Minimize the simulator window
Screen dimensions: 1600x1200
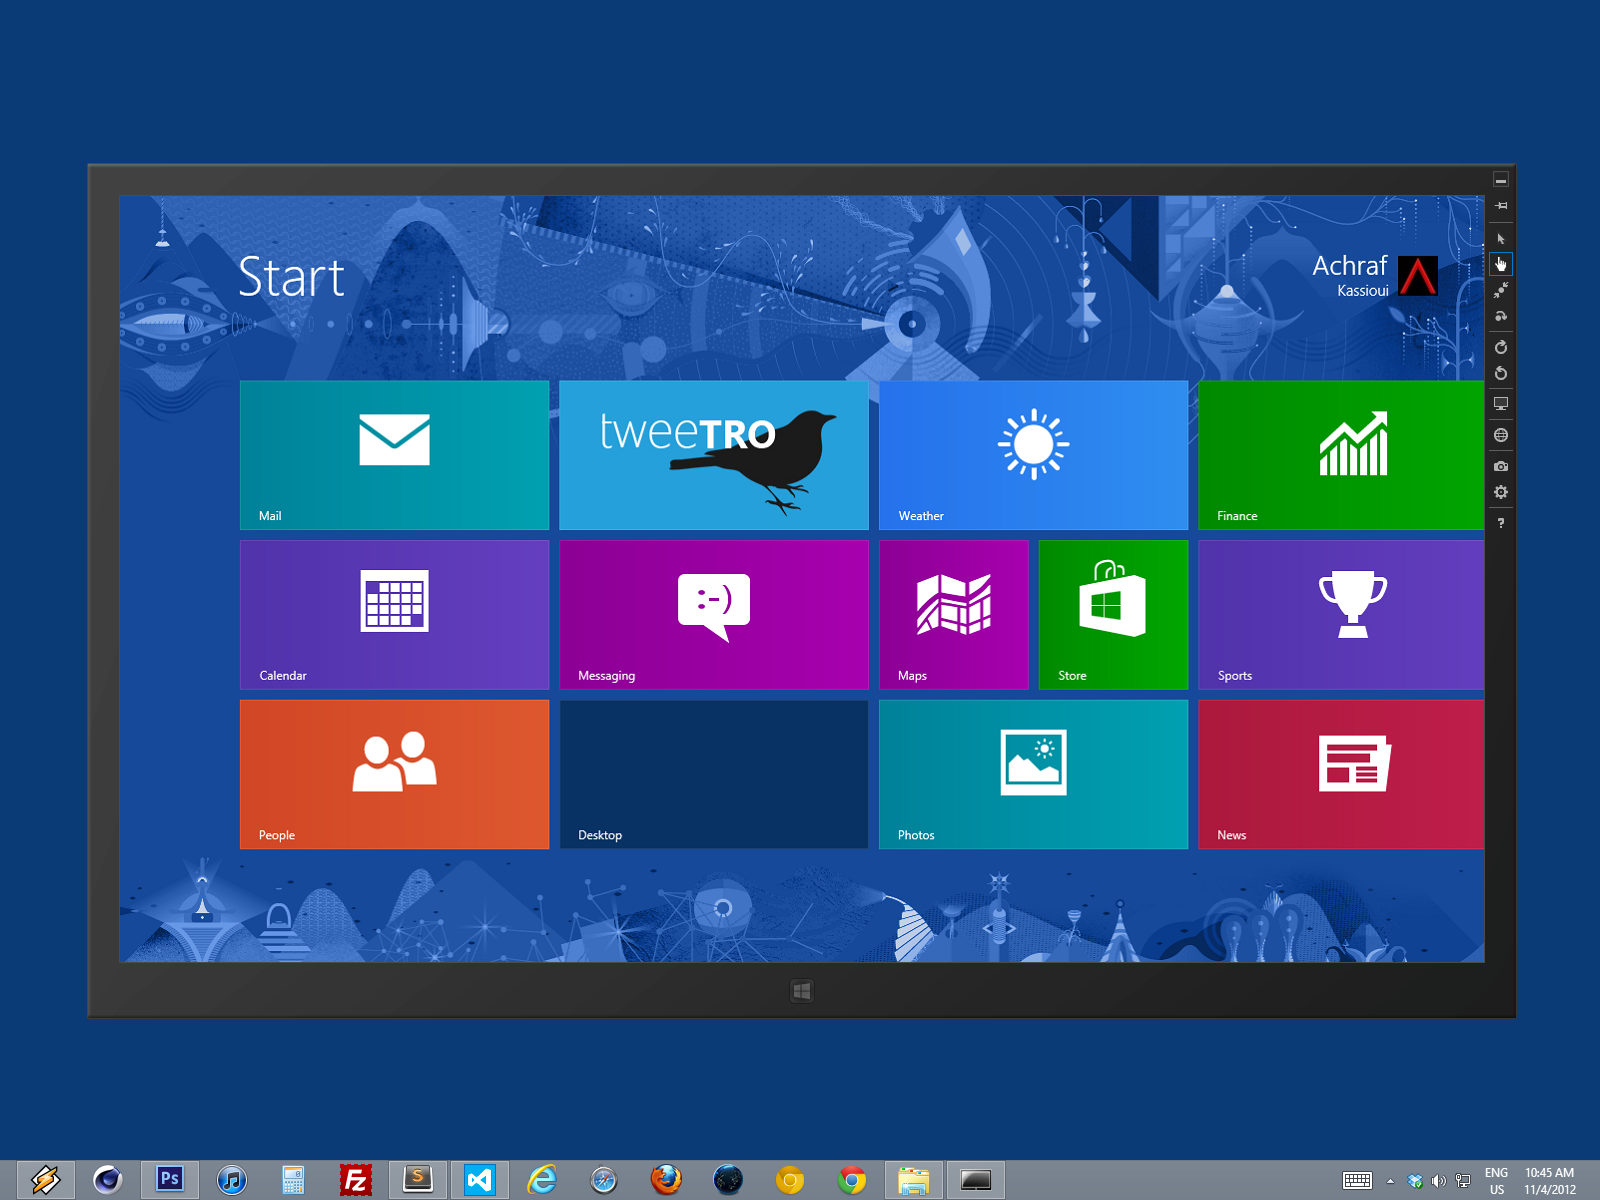1501,180
